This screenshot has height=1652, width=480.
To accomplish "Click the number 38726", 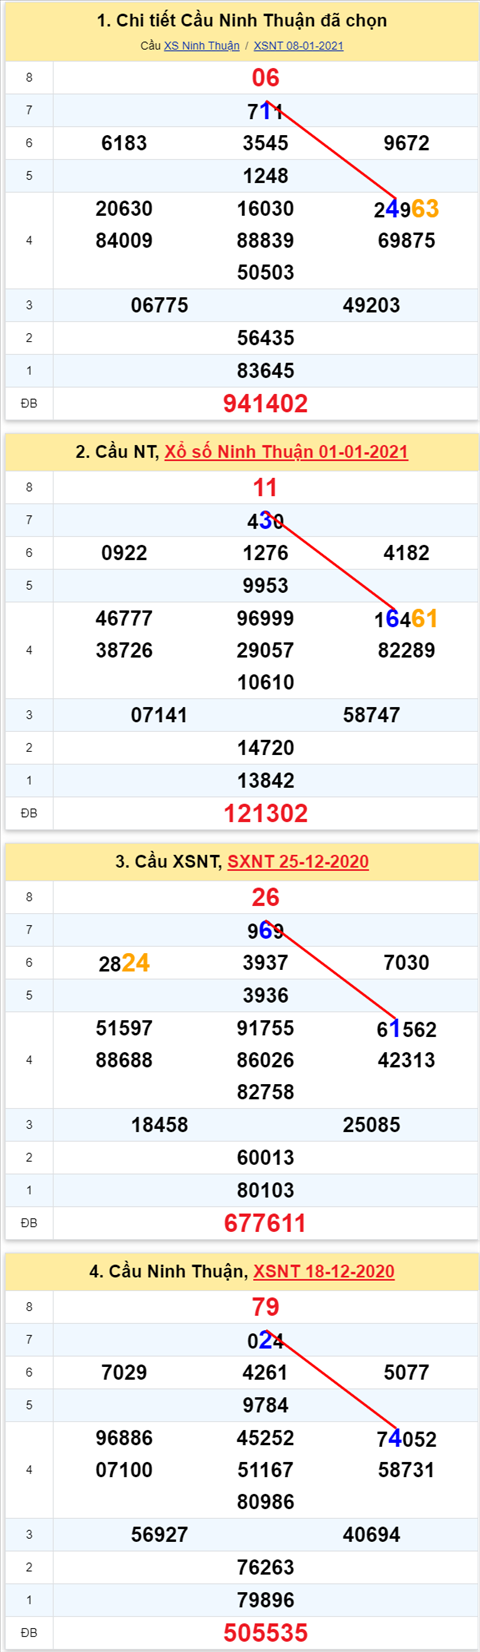I will click(124, 651).
